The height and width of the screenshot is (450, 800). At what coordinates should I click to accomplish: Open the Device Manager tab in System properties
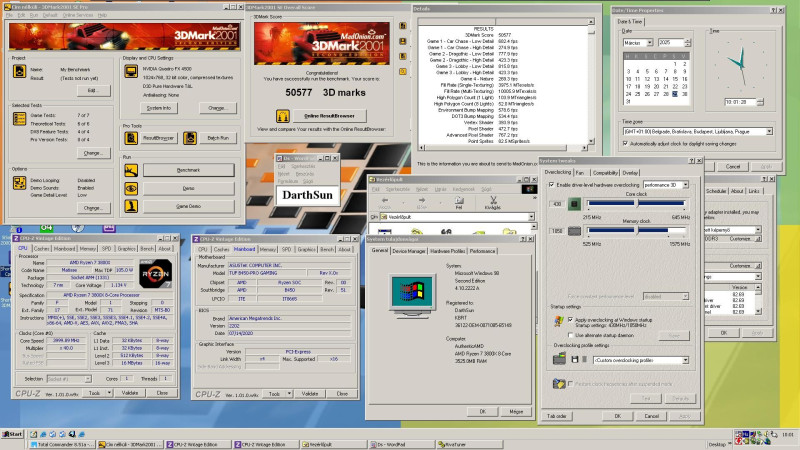409,251
